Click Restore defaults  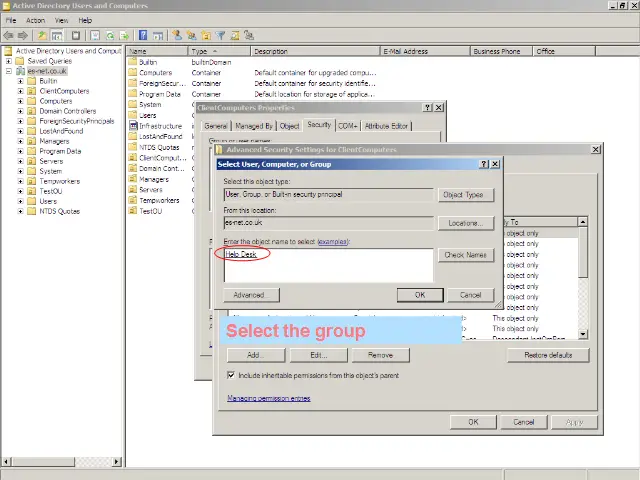pyautogui.click(x=548, y=355)
